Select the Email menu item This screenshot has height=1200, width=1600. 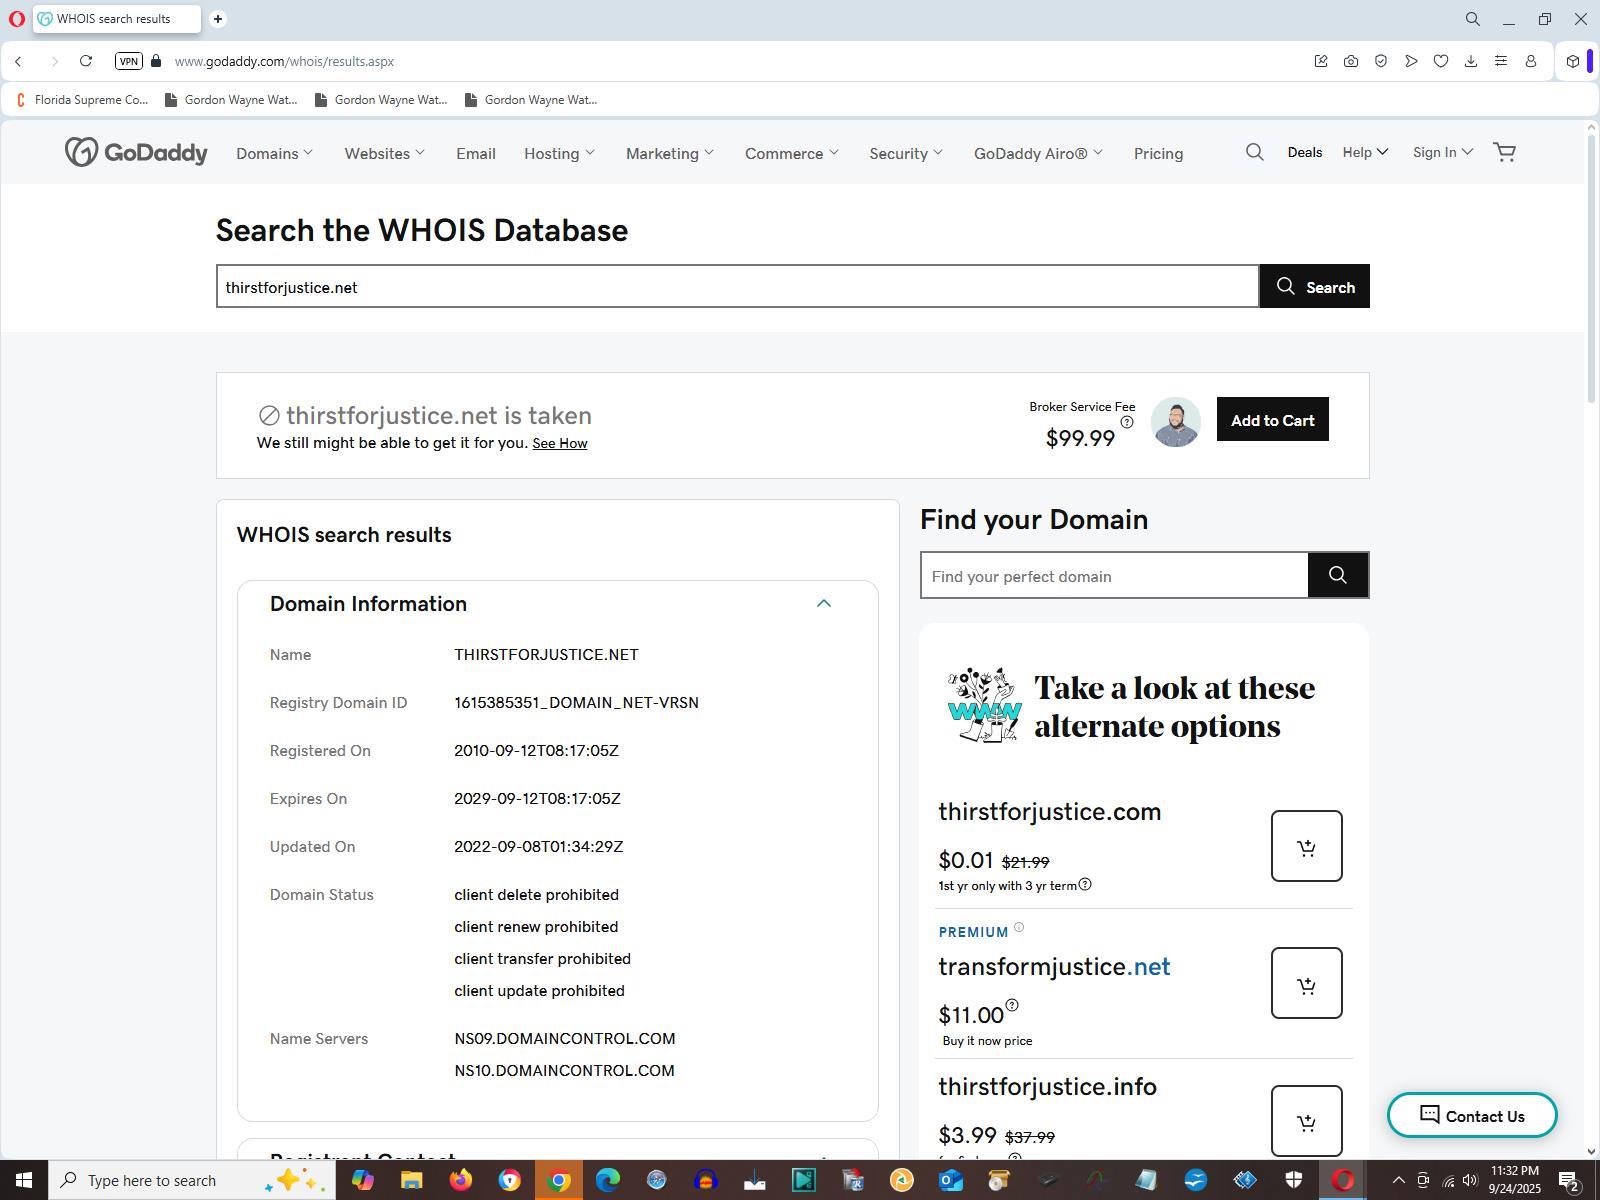[x=475, y=153]
